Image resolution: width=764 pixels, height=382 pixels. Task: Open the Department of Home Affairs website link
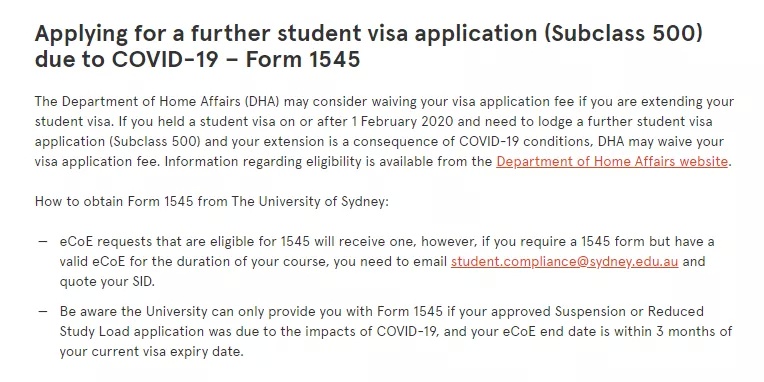[x=612, y=161]
